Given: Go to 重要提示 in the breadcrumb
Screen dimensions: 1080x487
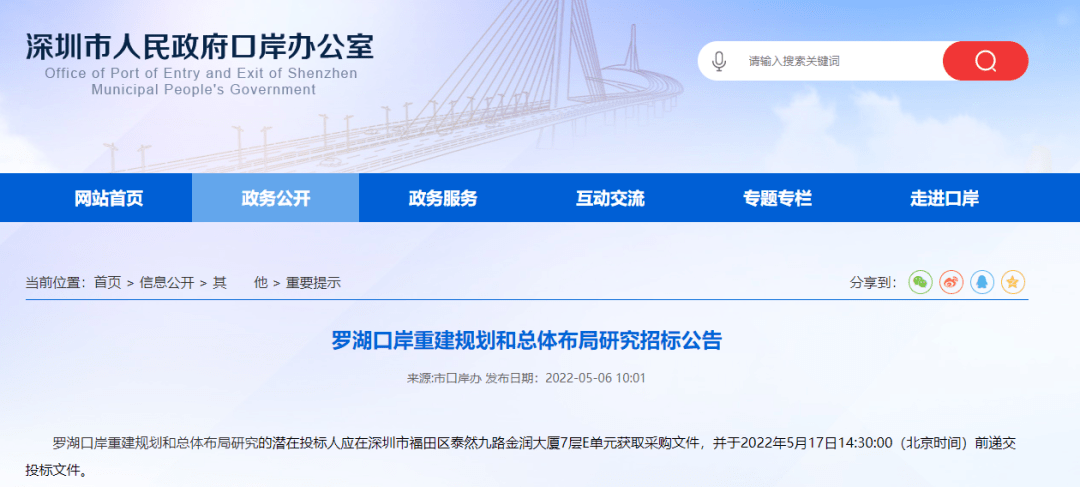Looking at the screenshot, I should pyautogui.click(x=313, y=282).
